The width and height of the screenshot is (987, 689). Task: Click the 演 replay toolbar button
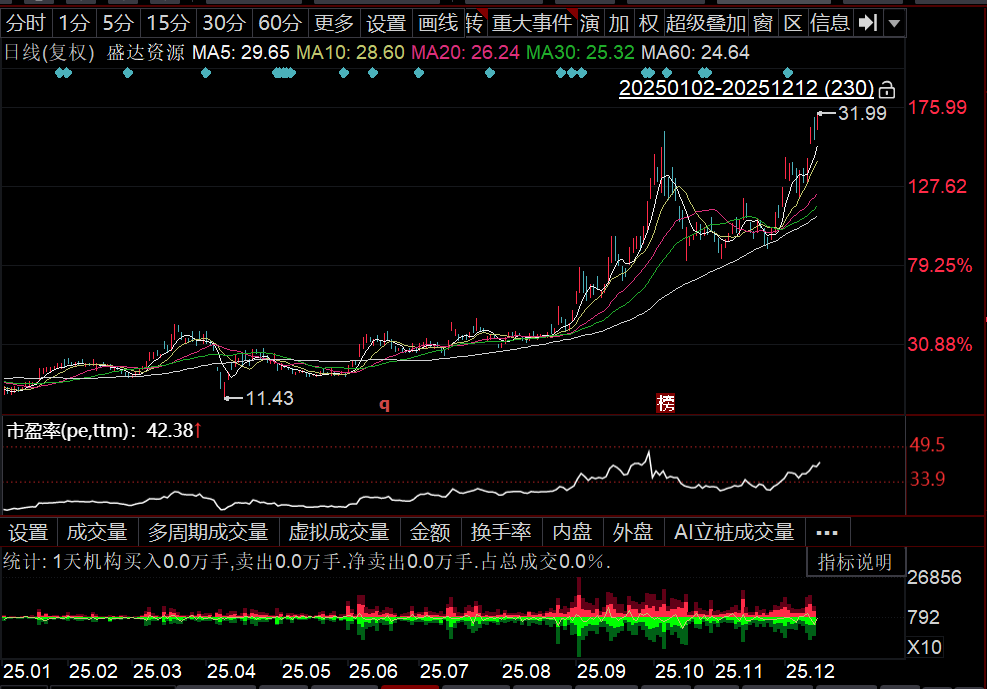590,23
